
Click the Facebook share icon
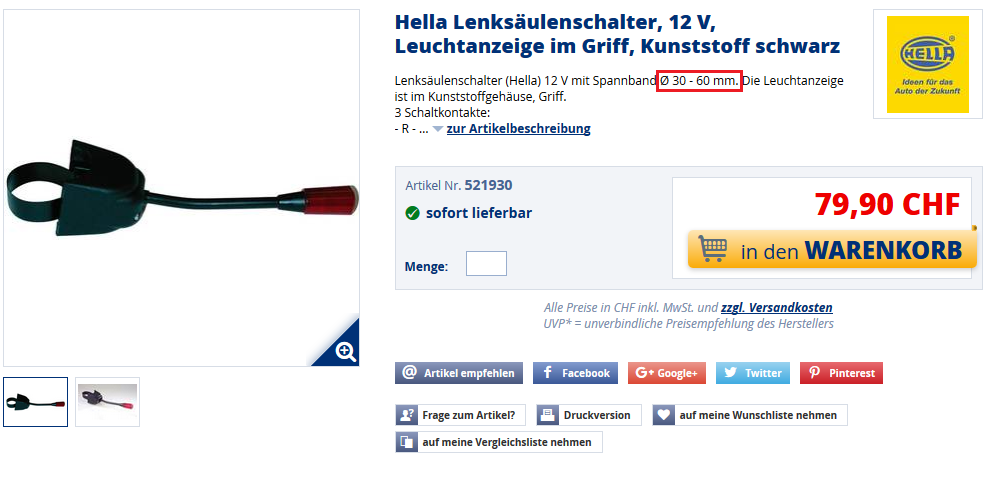click(x=547, y=373)
